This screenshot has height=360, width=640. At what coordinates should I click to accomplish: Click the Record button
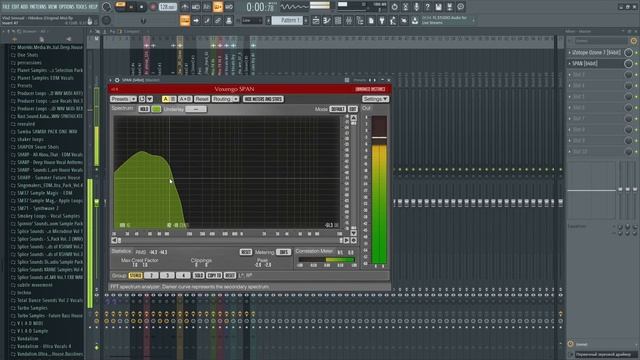[x=153, y=7]
